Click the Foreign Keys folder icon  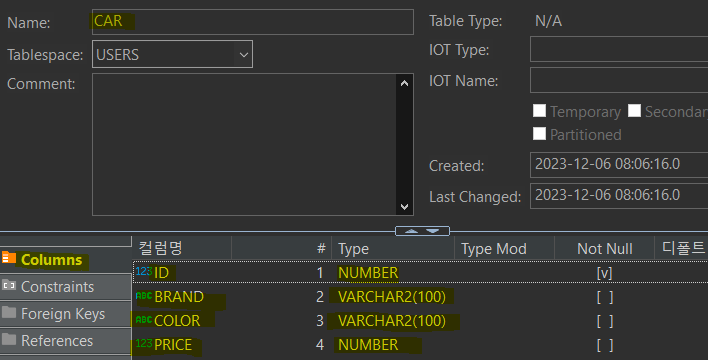[9, 312]
